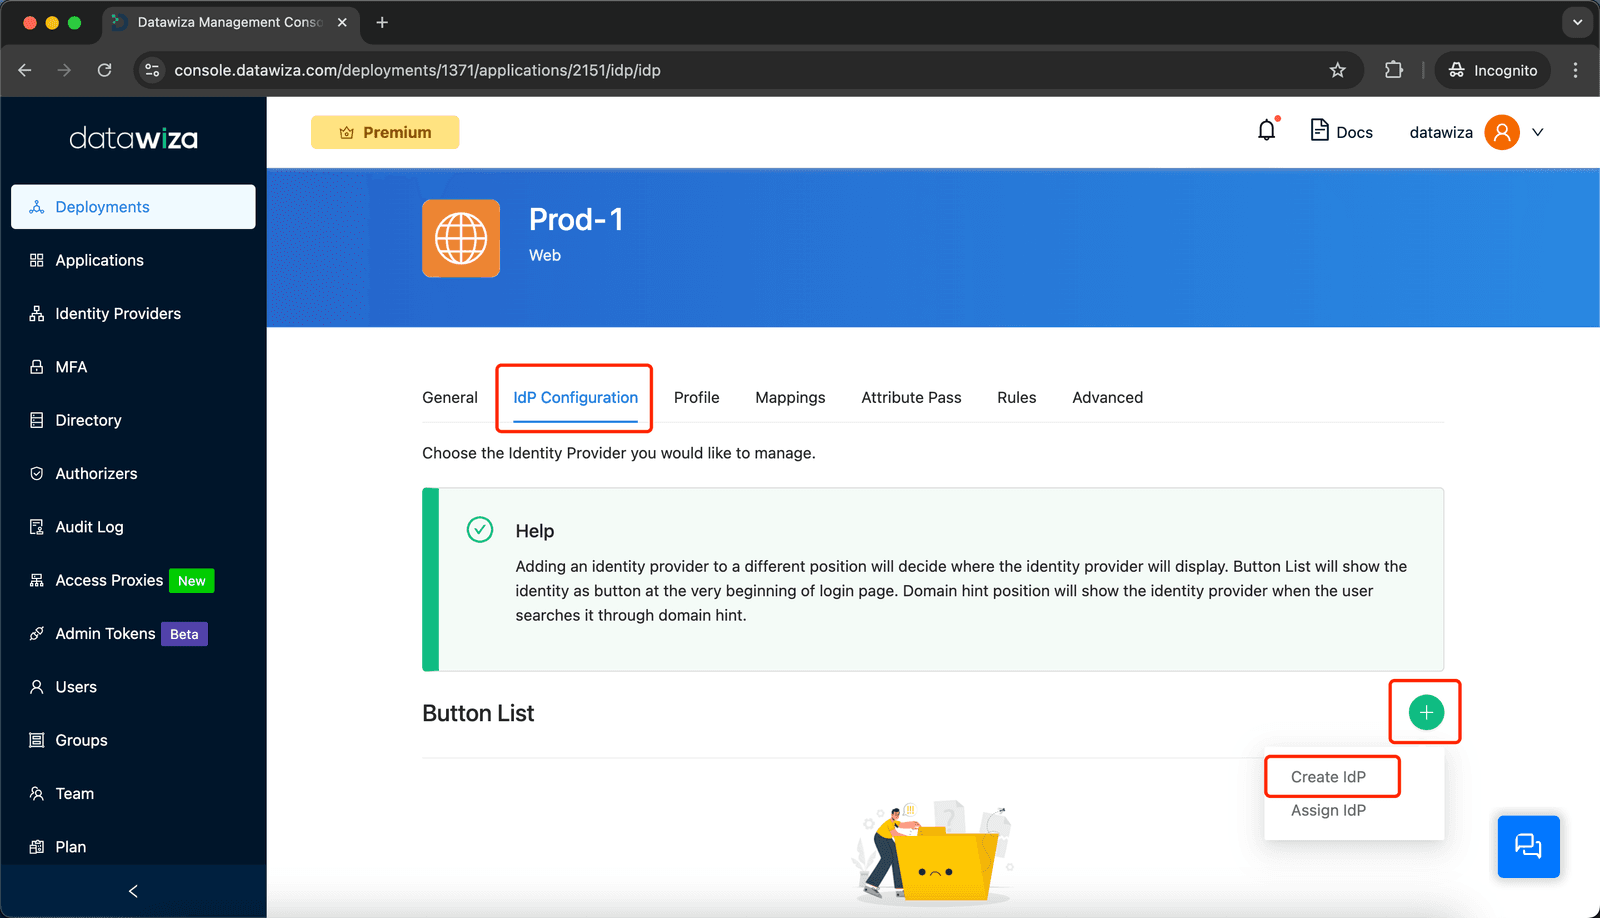The height and width of the screenshot is (918, 1600).
Task: Open the chat support widget
Action: tap(1528, 846)
